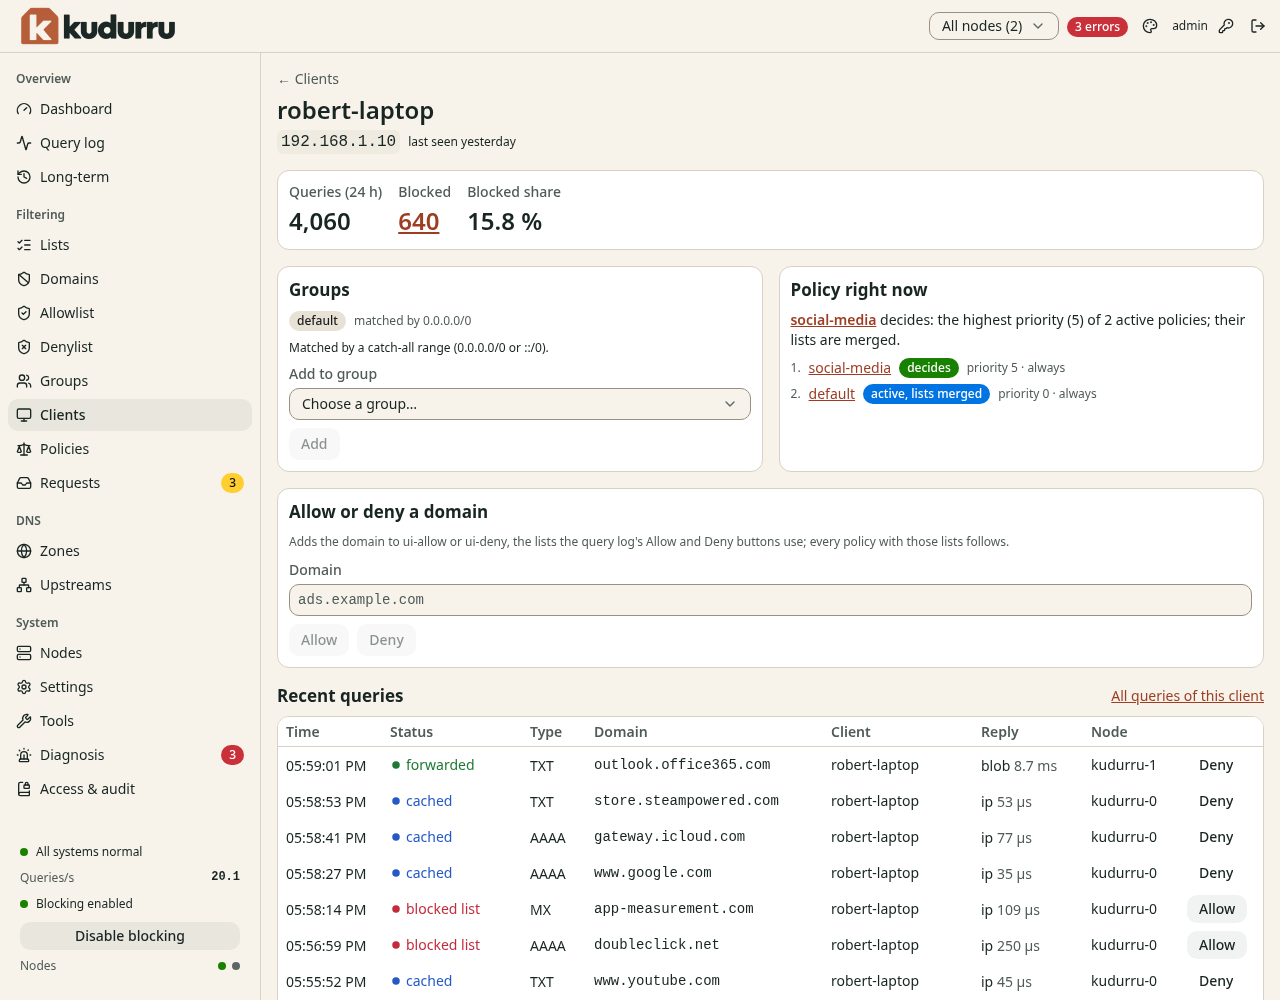Click Deny for outlook.office365.com query
The image size is (1280, 1000).
click(1216, 765)
